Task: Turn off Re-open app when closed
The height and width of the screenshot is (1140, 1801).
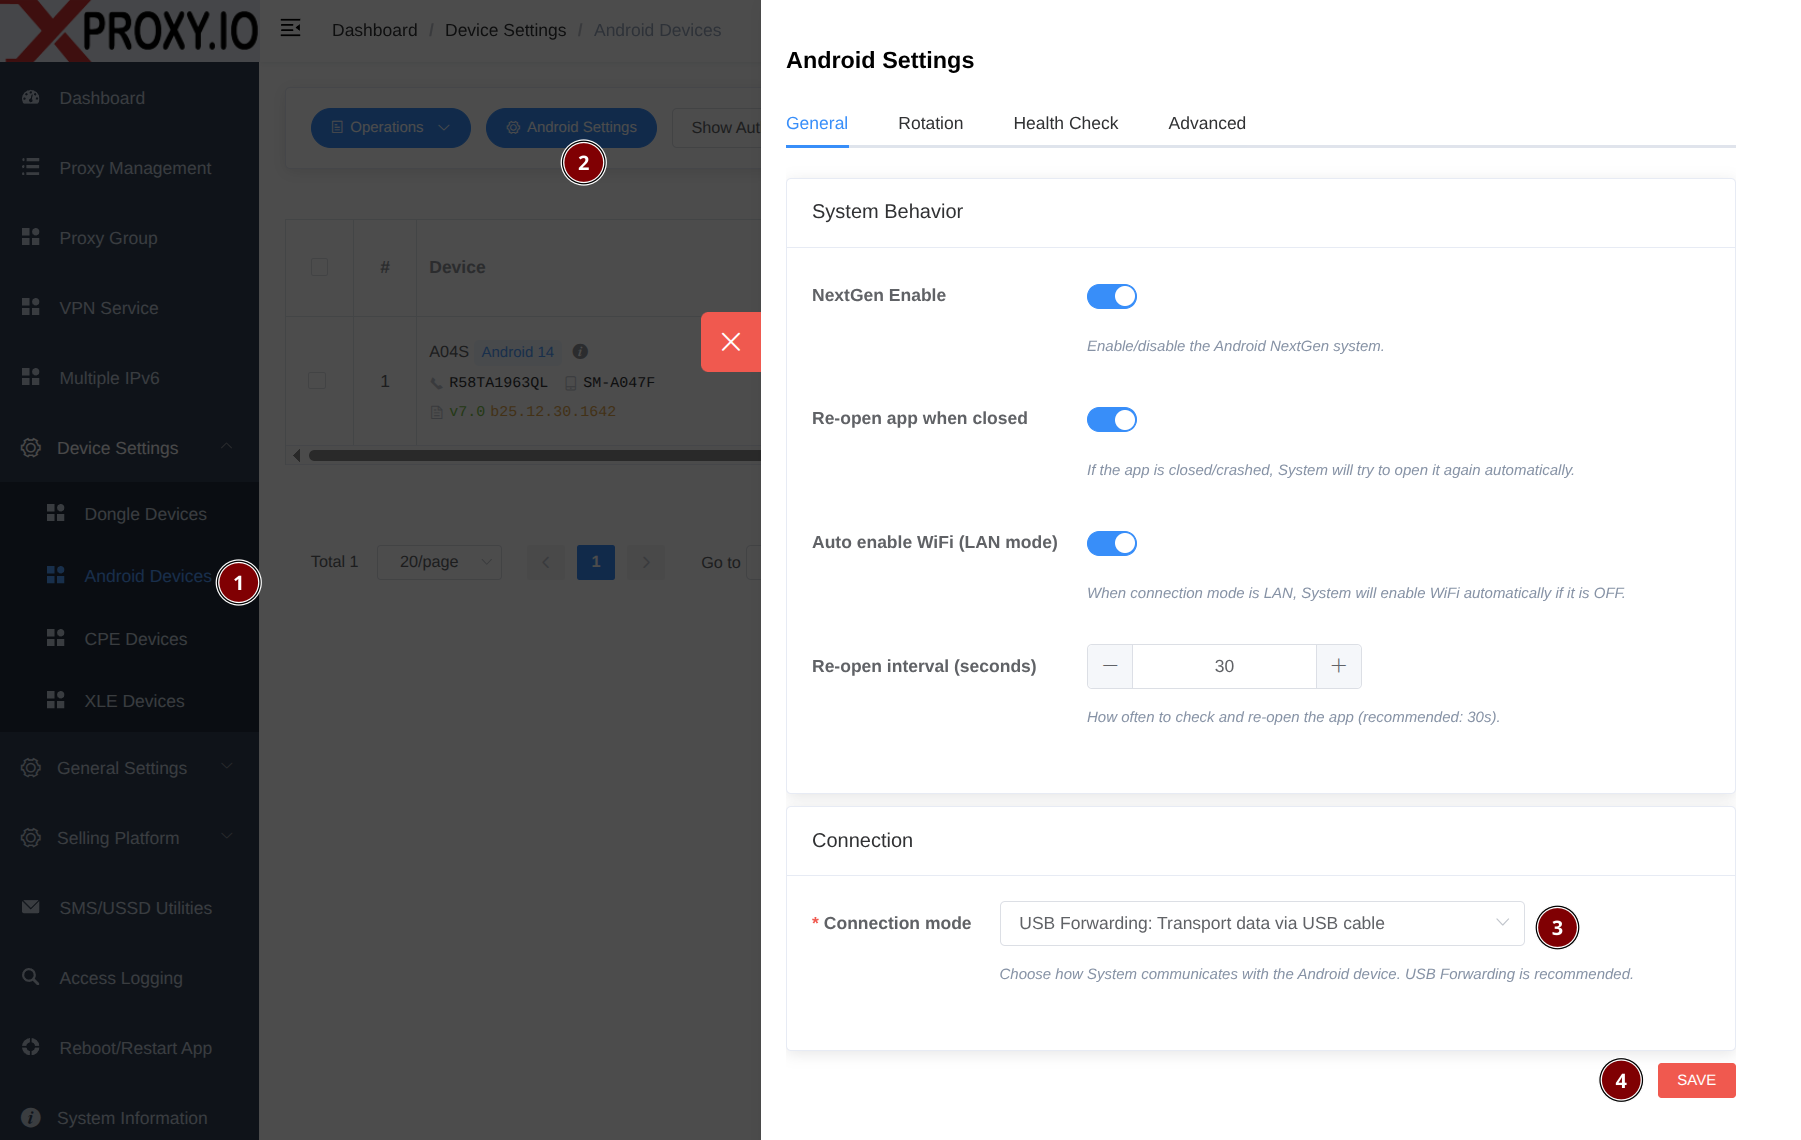Action: [x=1111, y=419]
